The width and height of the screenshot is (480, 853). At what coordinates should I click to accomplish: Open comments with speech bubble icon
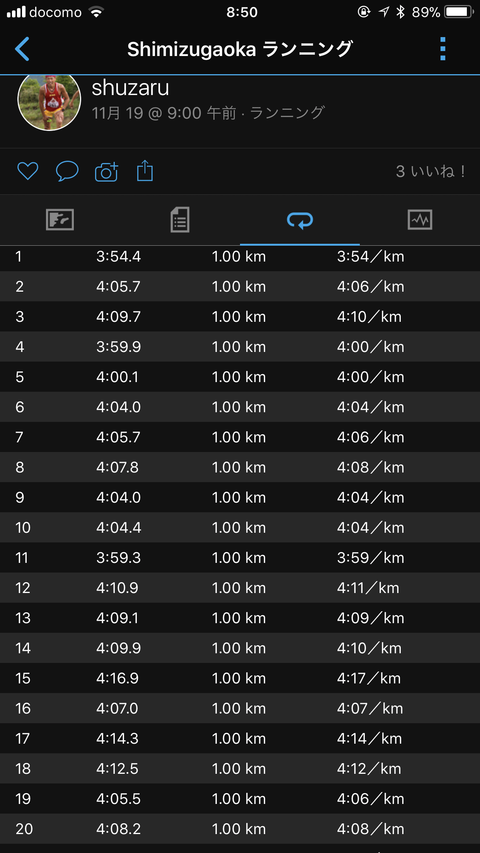(67, 171)
